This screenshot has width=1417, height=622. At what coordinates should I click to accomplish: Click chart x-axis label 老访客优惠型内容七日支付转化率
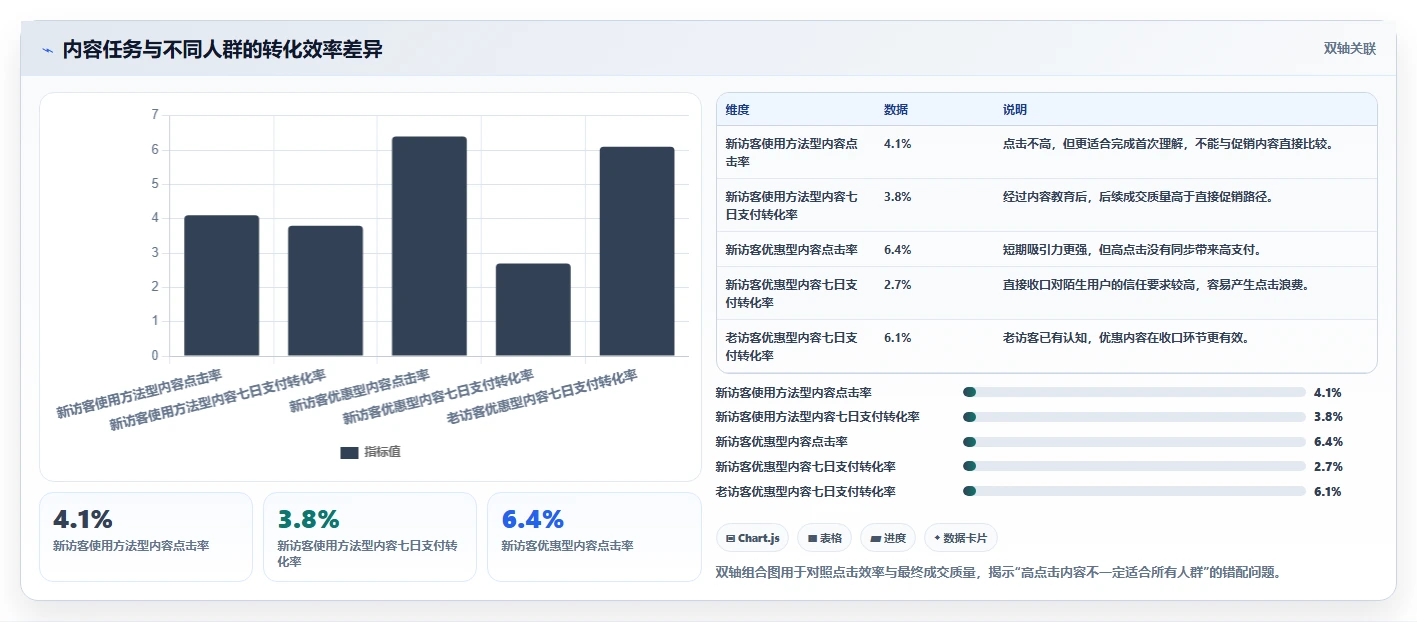coord(542,395)
